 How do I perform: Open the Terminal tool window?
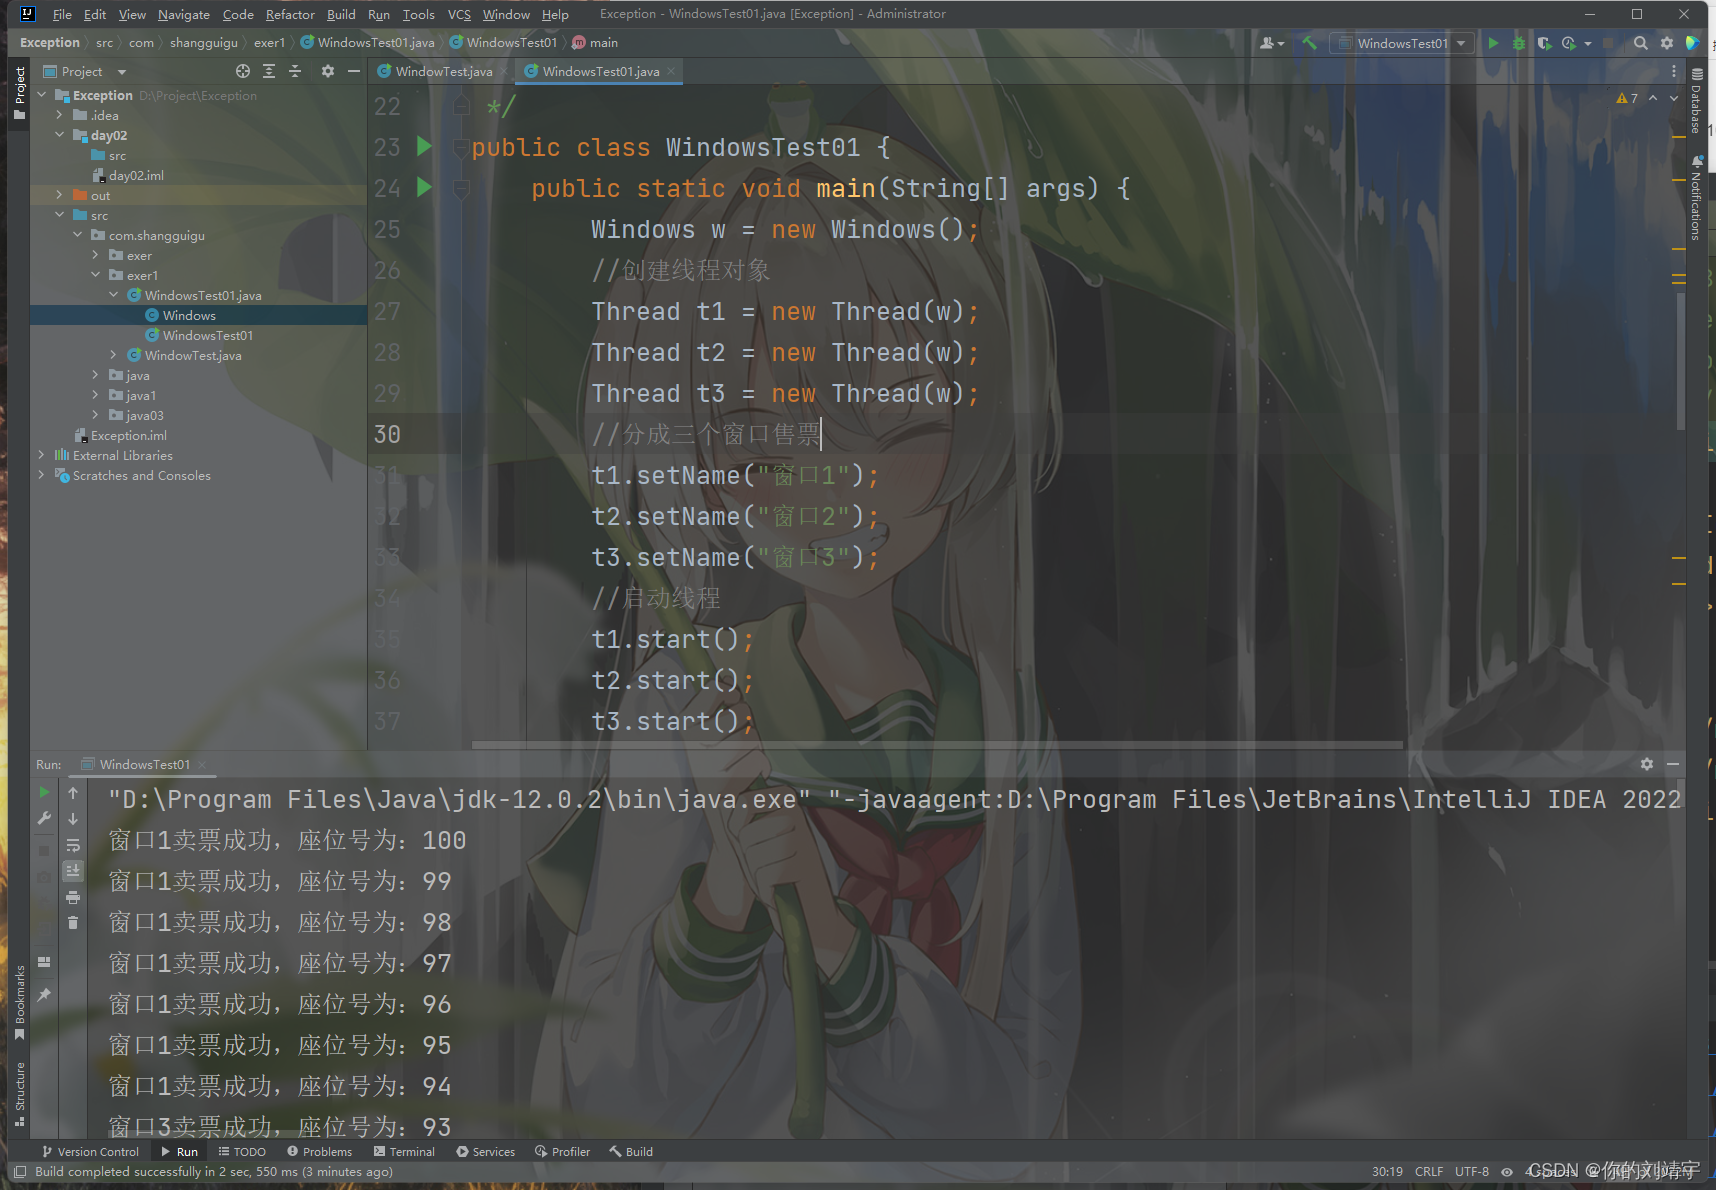[x=404, y=1152]
